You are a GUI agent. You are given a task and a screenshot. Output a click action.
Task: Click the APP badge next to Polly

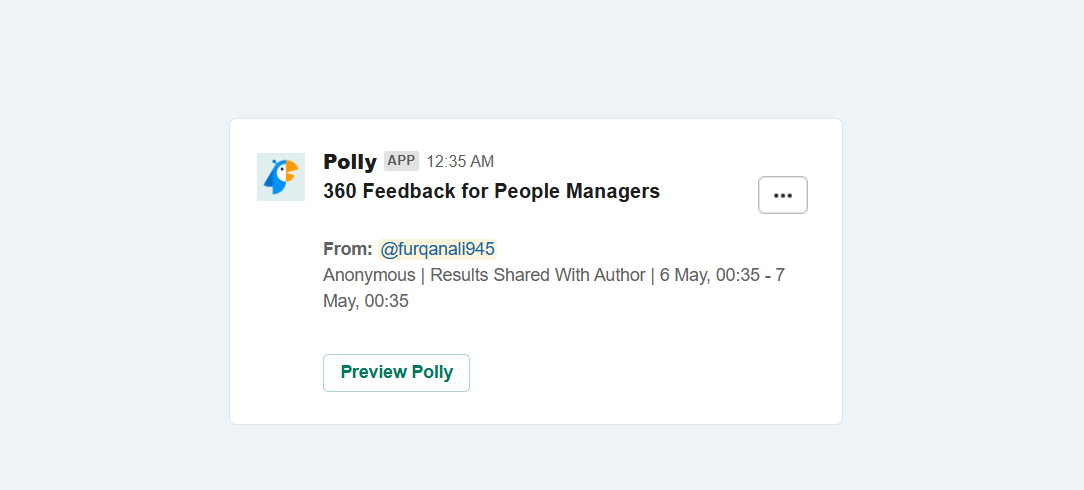point(401,161)
